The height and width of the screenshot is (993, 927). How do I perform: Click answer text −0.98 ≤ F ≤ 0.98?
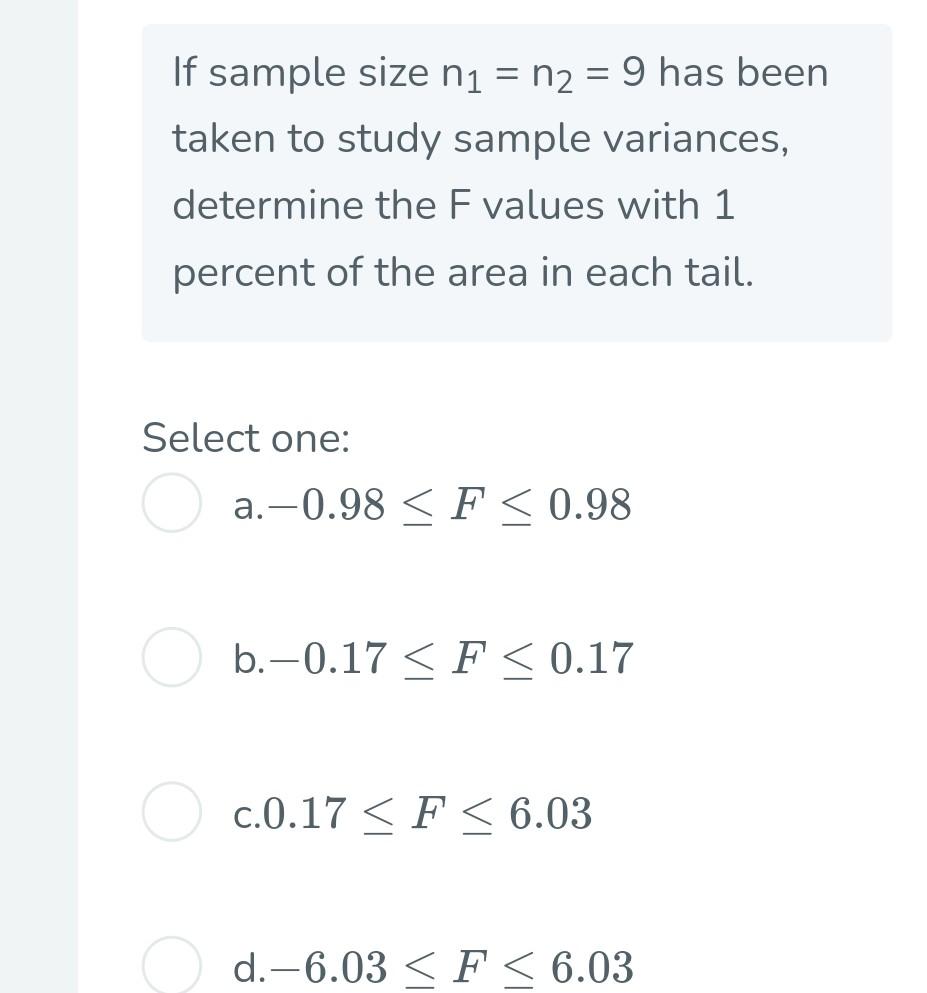coord(450,505)
